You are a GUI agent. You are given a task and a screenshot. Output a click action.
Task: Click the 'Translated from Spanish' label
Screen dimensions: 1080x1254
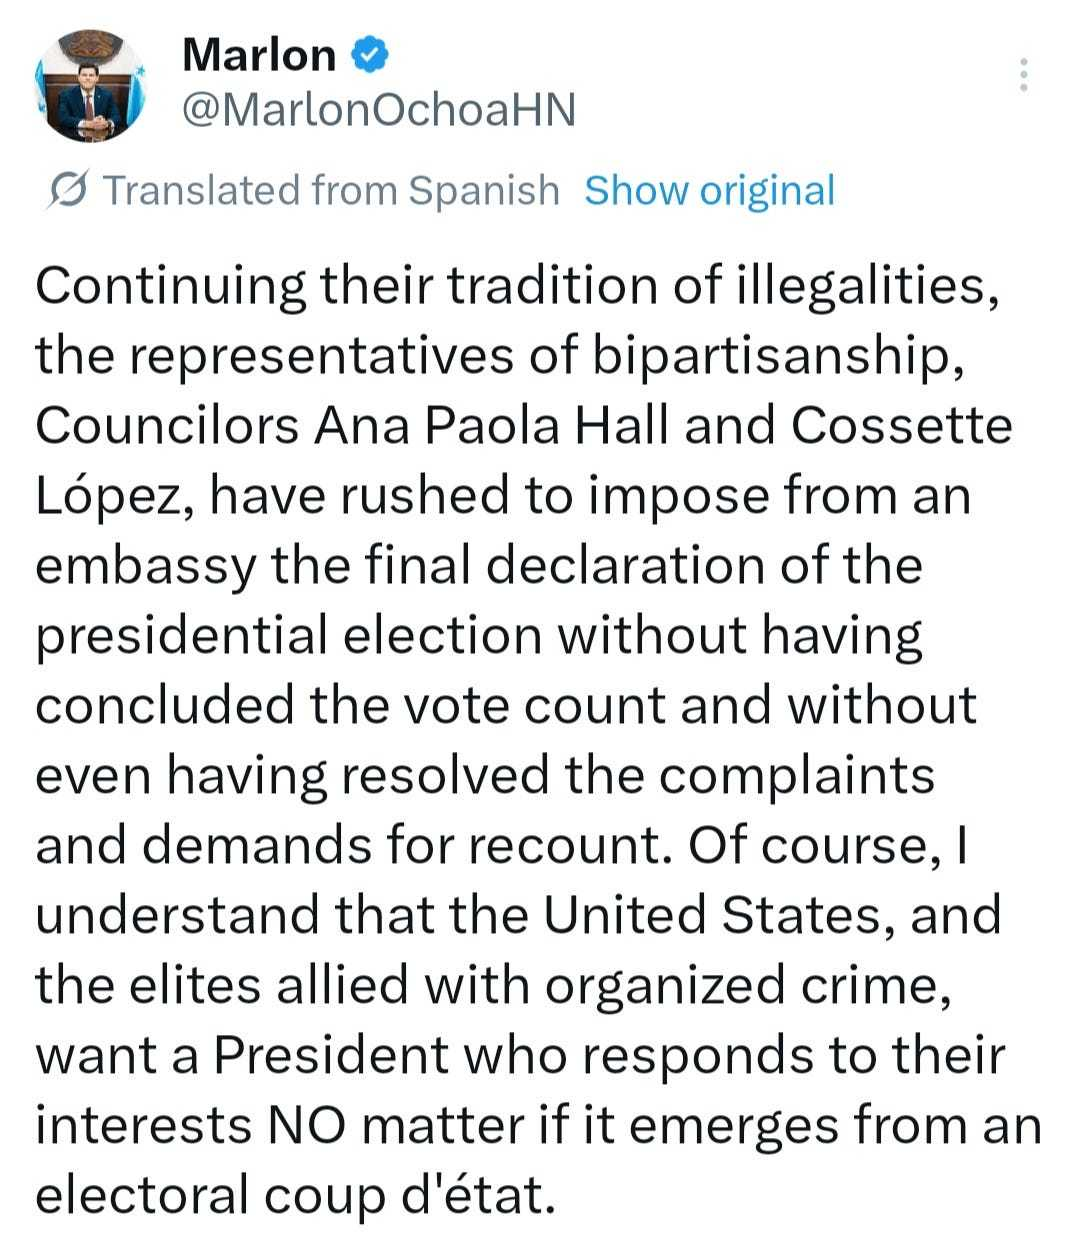click(331, 190)
